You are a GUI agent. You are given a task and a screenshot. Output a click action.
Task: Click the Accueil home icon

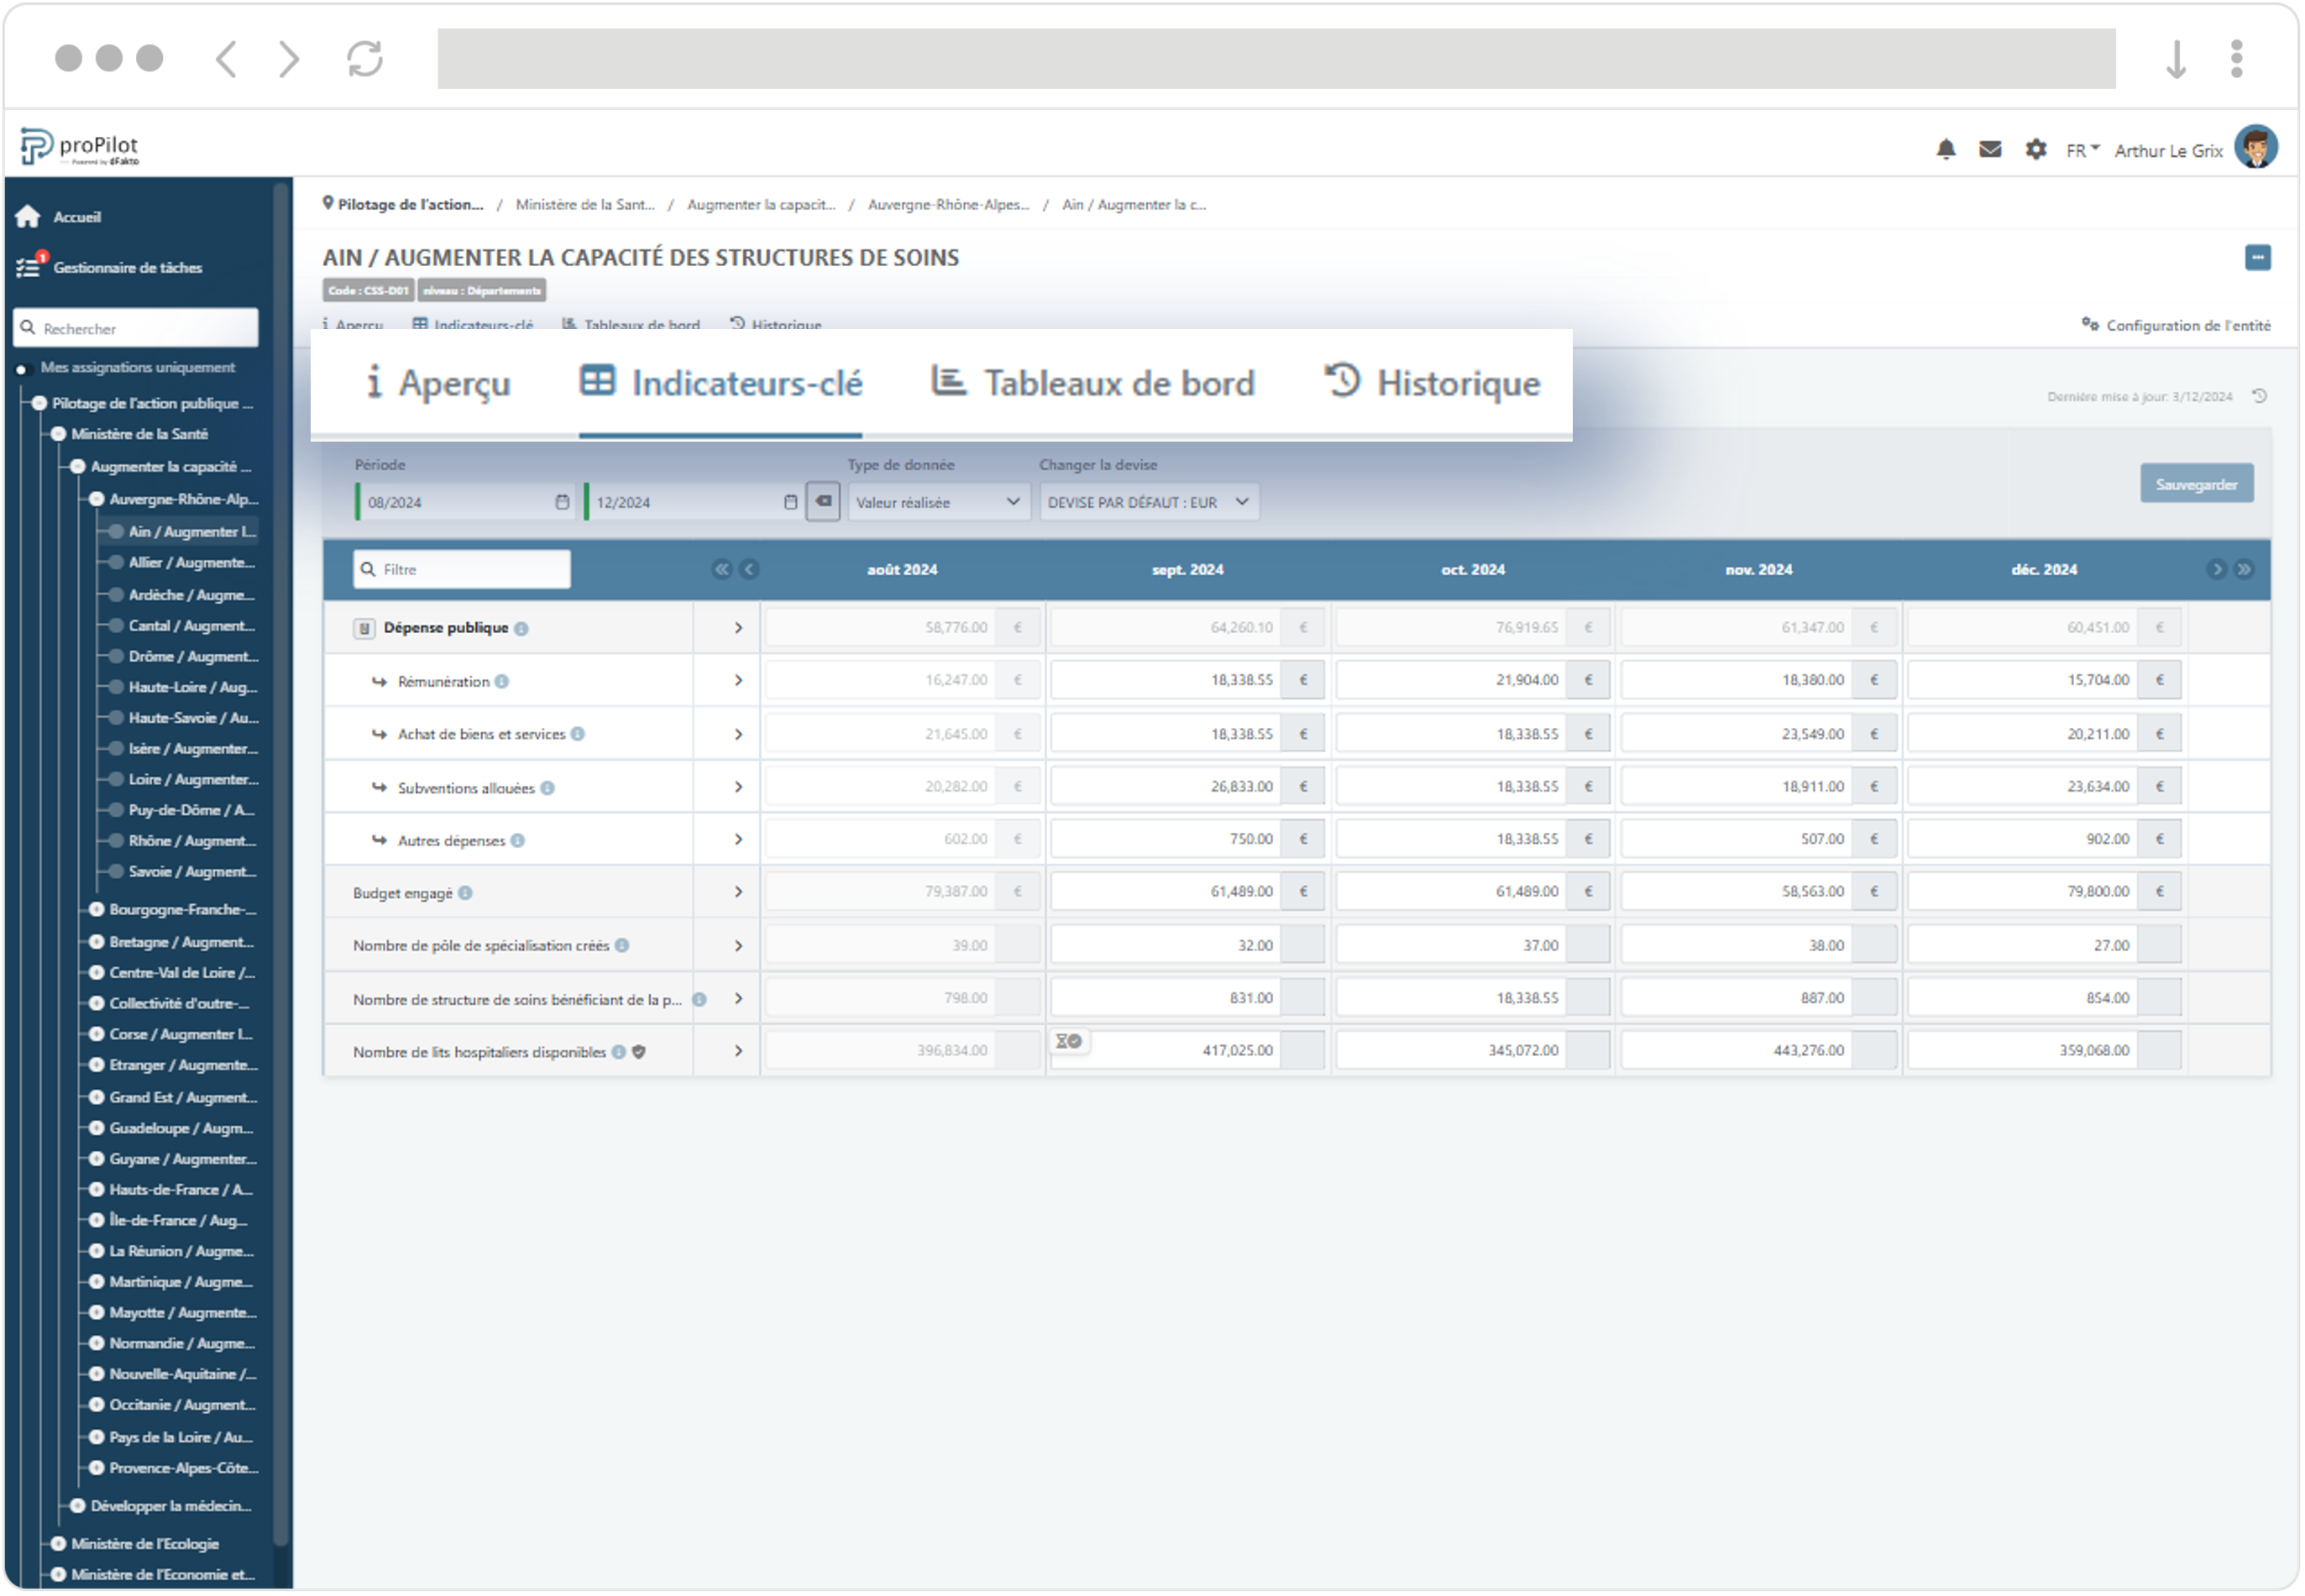coord(28,217)
